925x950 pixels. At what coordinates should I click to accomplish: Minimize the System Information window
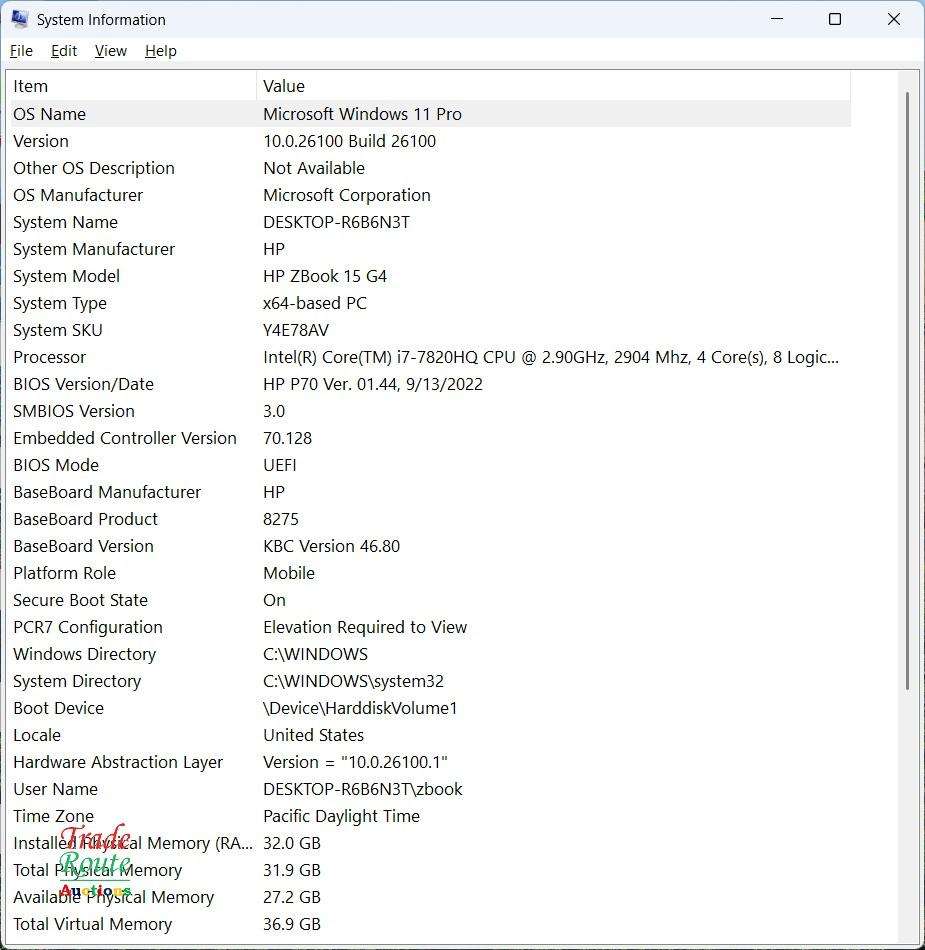(x=777, y=19)
